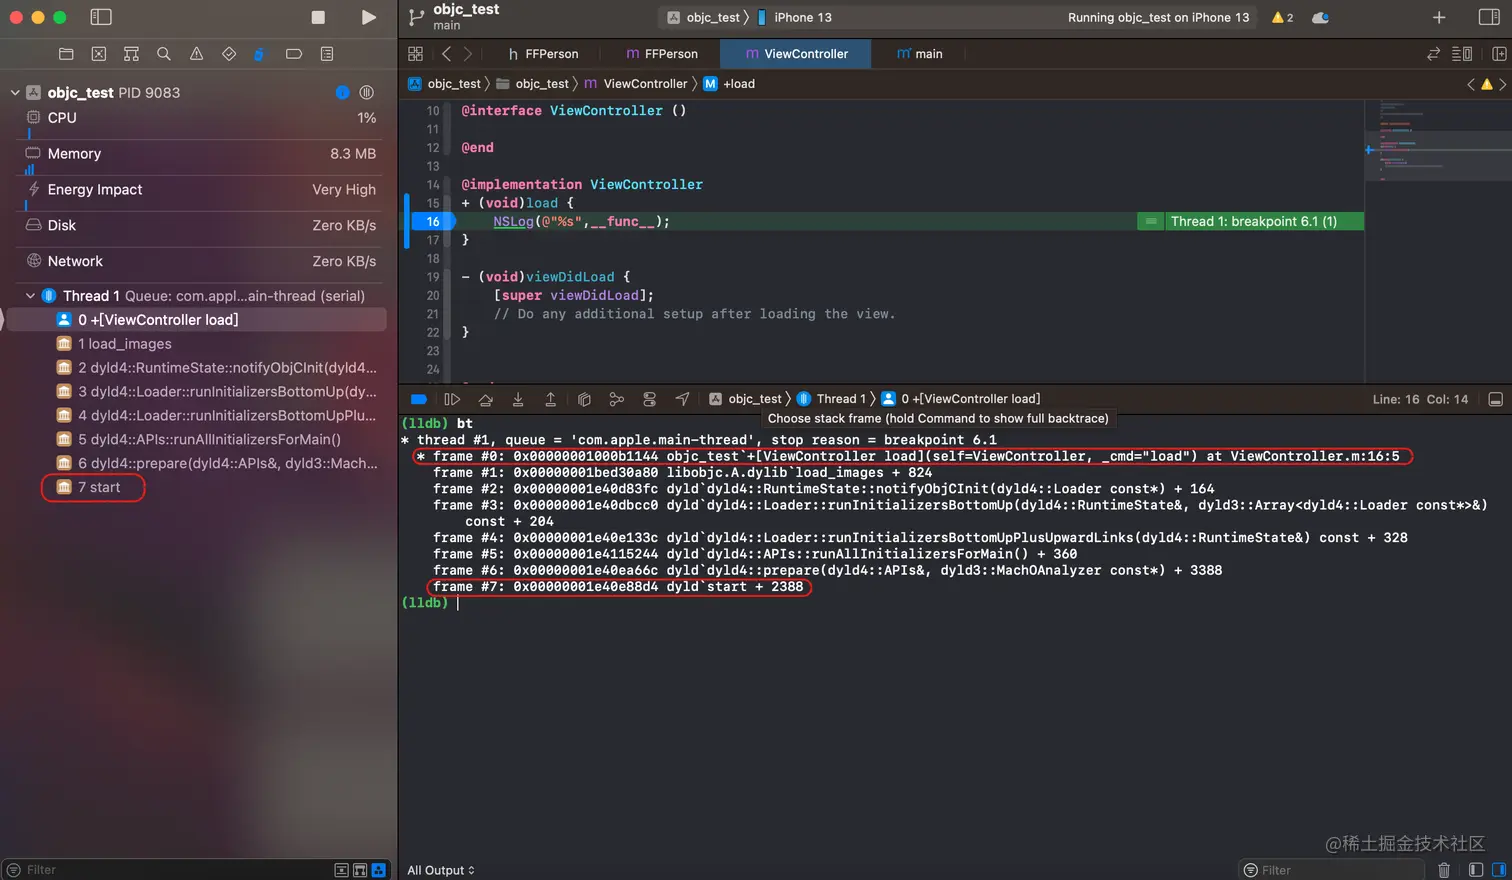Simulate location from debug bar
1512x880 pixels.
(x=682, y=399)
